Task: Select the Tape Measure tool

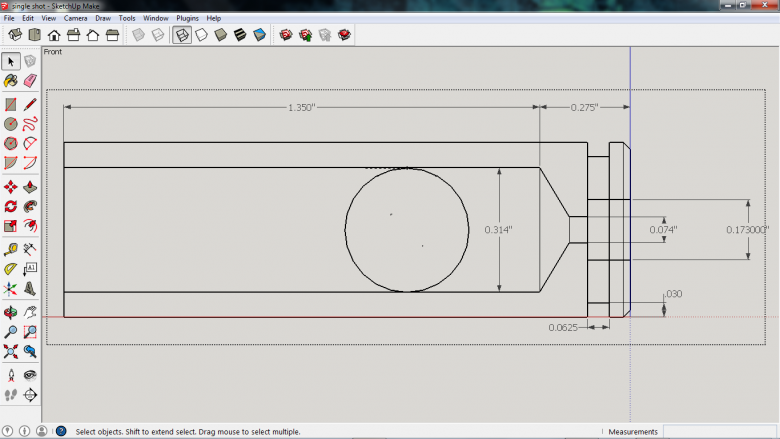Action: tap(11, 249)
